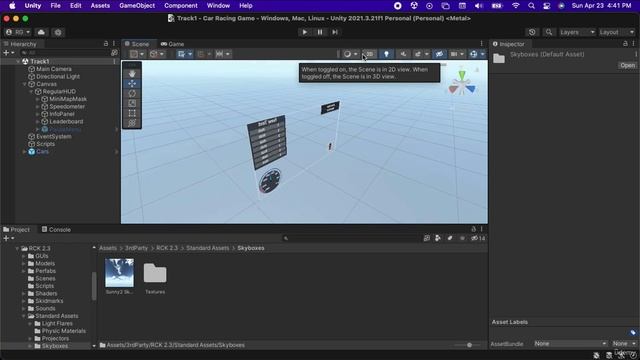
Task: Select the Scale tool in scene overlay
Action: click(132, 103)
